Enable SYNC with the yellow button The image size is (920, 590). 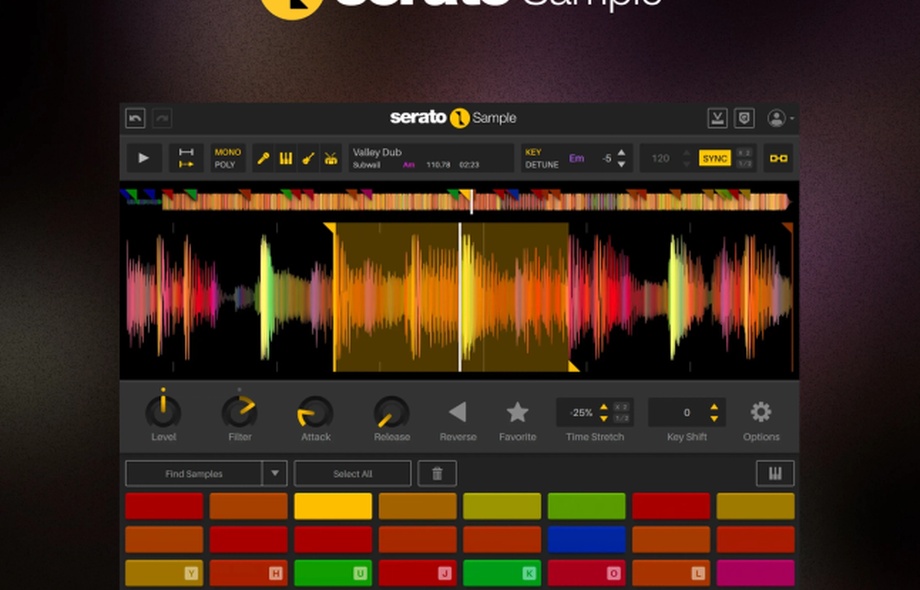(715, 158)
